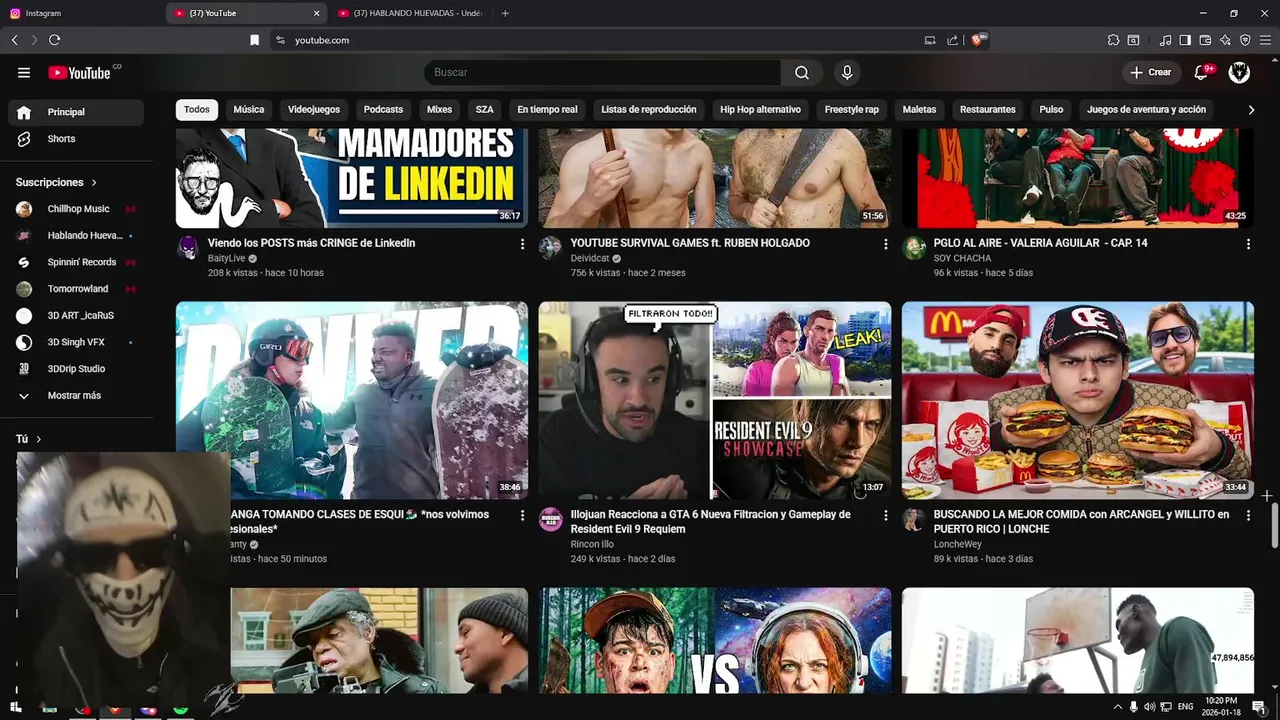Viewport: 1280px width, 720px height.
Task: Click the YouTube logo
Action: click(79, 72)
